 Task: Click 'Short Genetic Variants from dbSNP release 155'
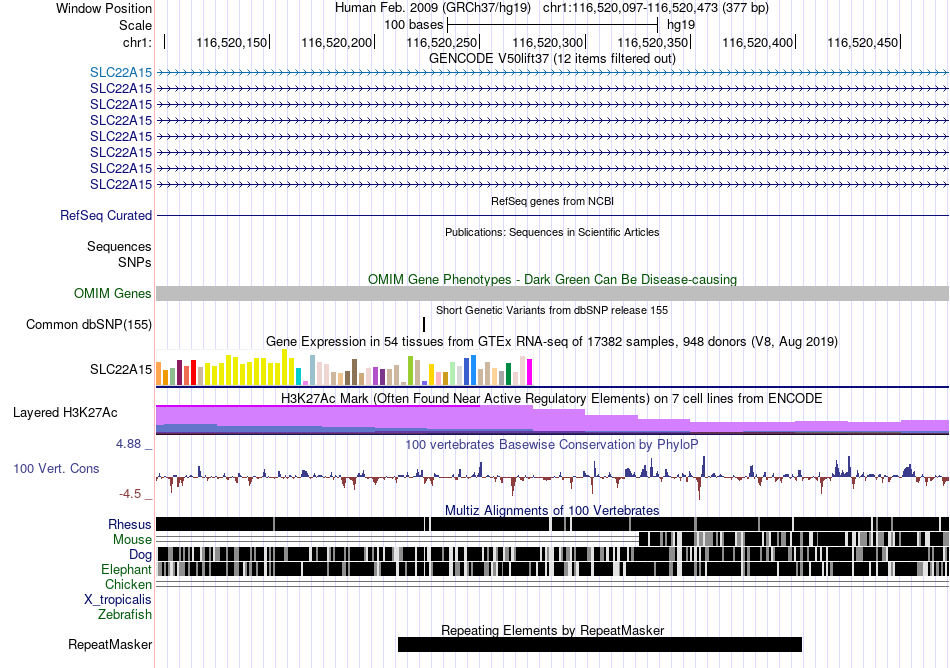(x=552, y=310)
